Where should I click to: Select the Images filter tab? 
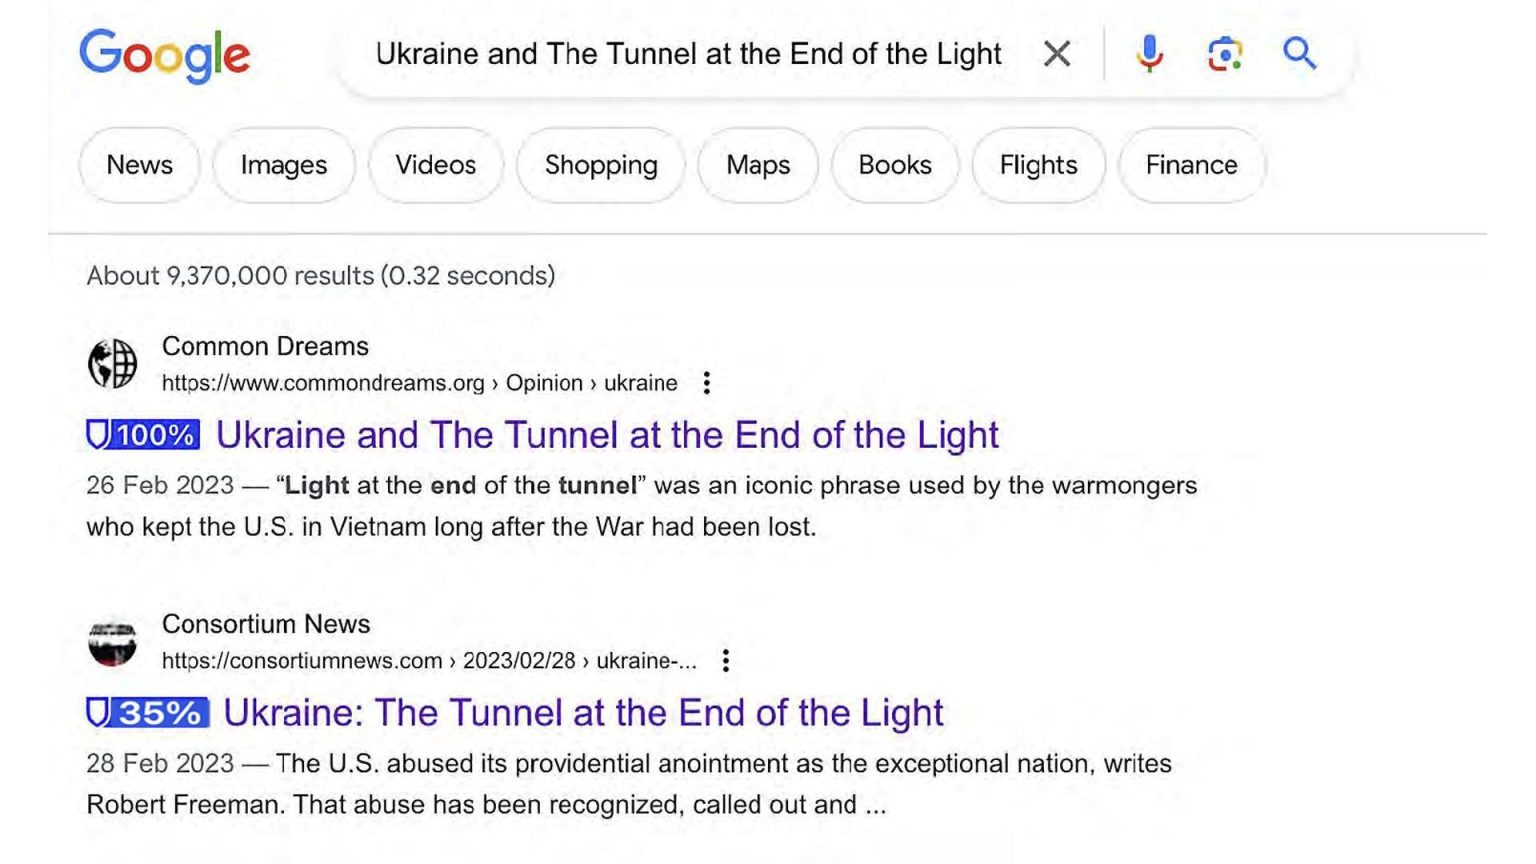pos(284,165)
